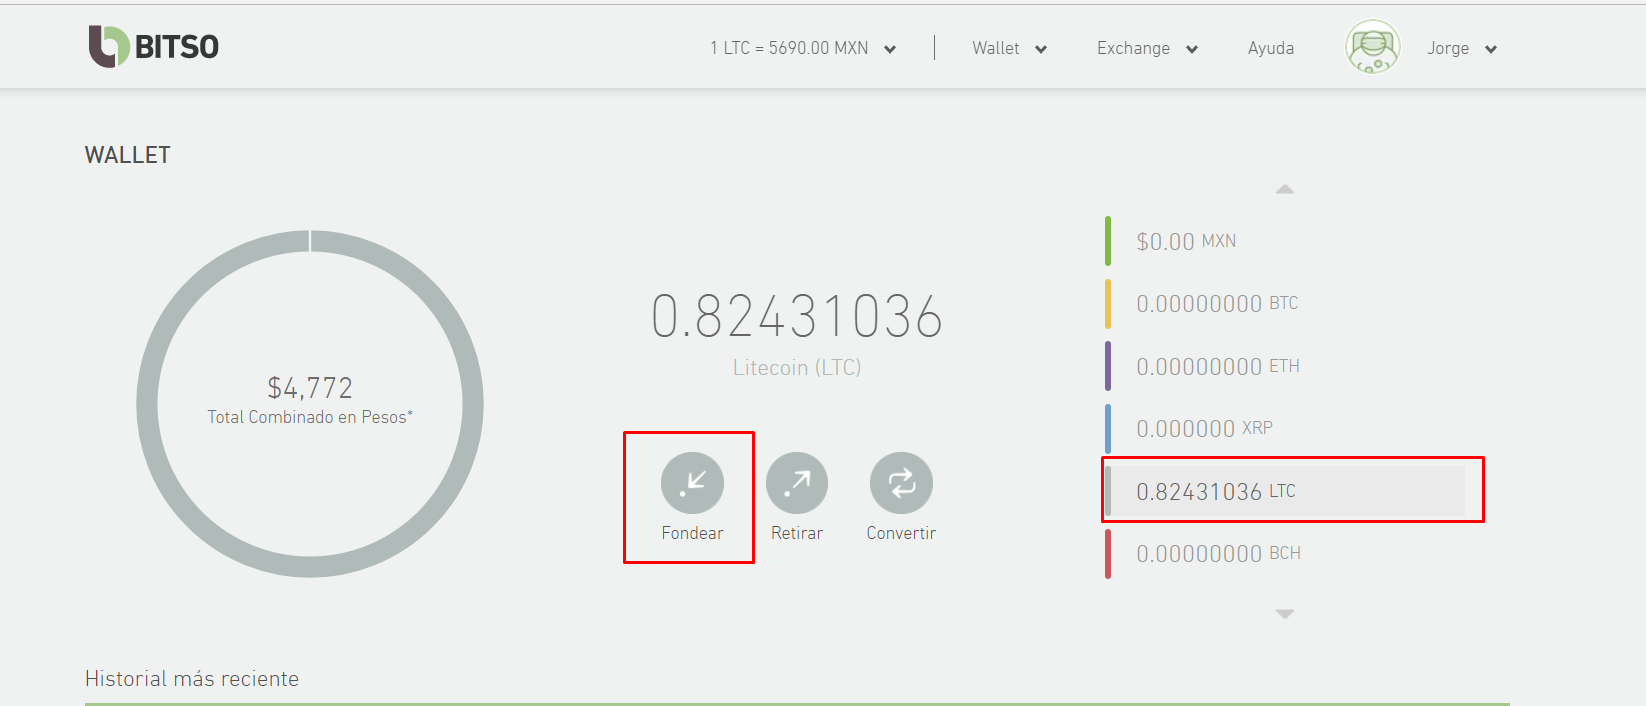Click the Total Combinado en Pesos label
This screenshot has width=1646, height=706.
pyautogui.click(x=310, y=417)
